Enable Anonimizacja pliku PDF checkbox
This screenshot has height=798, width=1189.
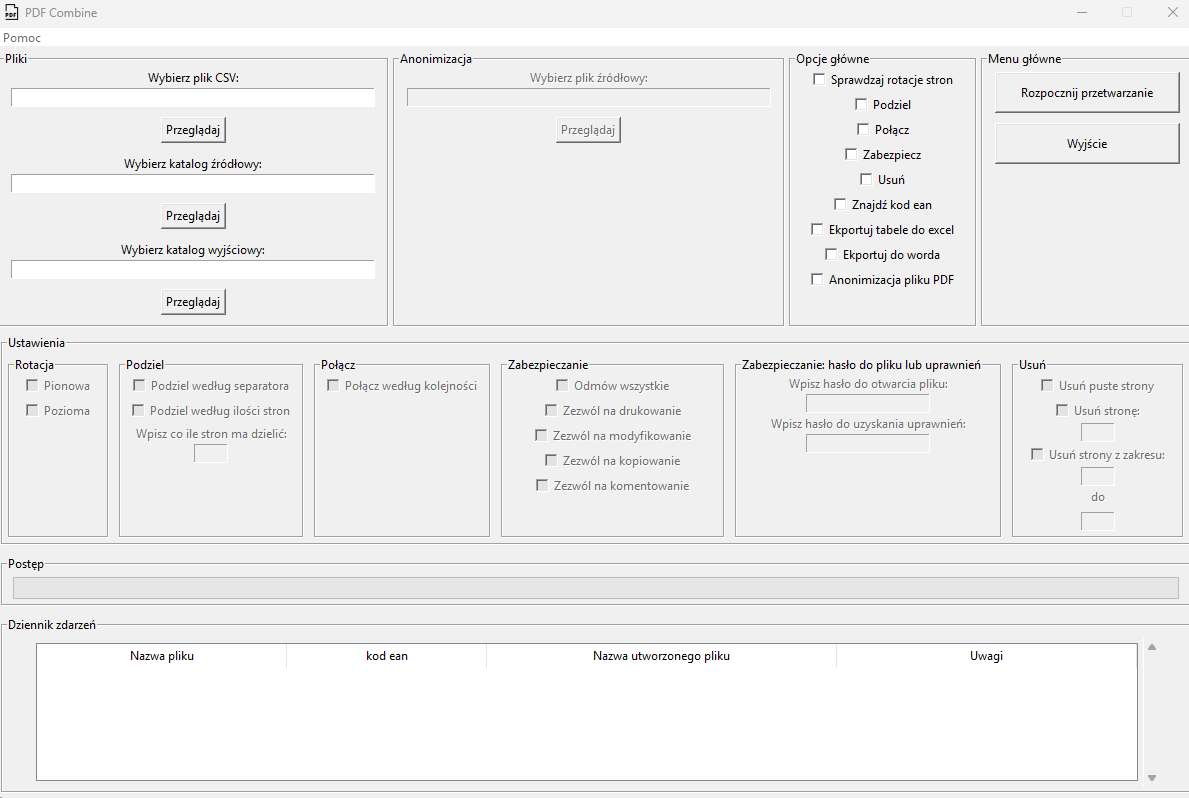click(x=817, y=280)
